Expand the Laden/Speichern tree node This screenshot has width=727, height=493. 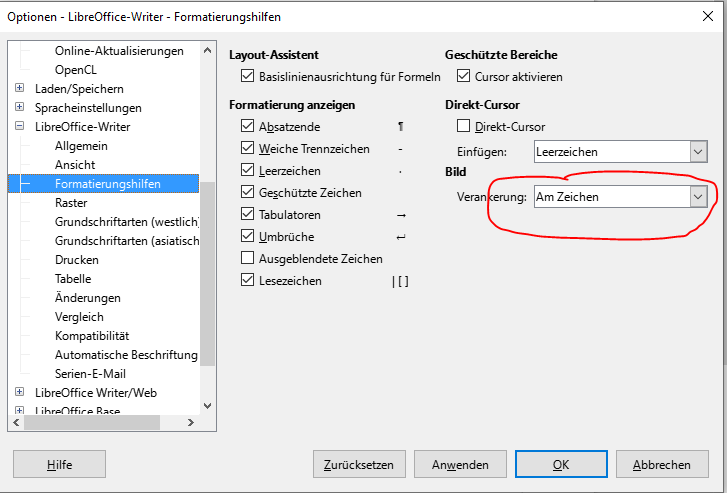point(19,88)
